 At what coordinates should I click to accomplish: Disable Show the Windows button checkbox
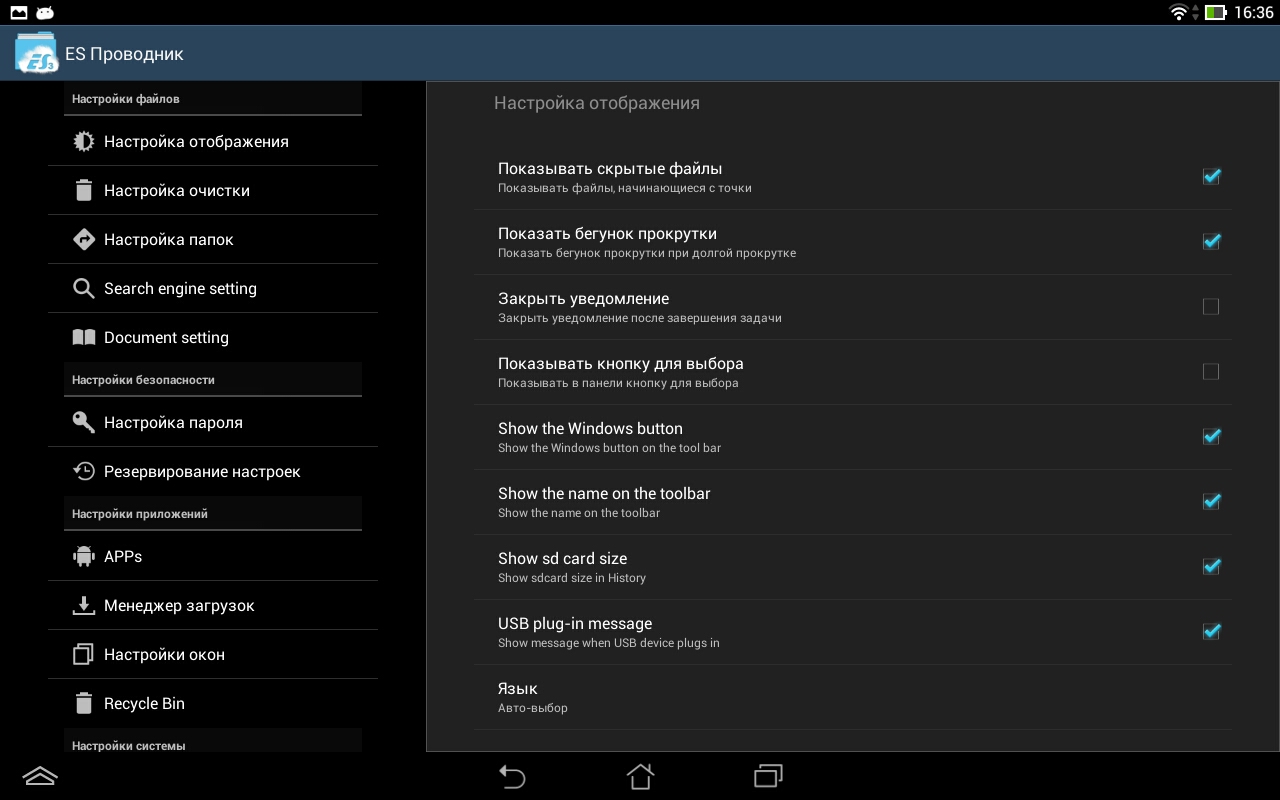(1211, 437)
